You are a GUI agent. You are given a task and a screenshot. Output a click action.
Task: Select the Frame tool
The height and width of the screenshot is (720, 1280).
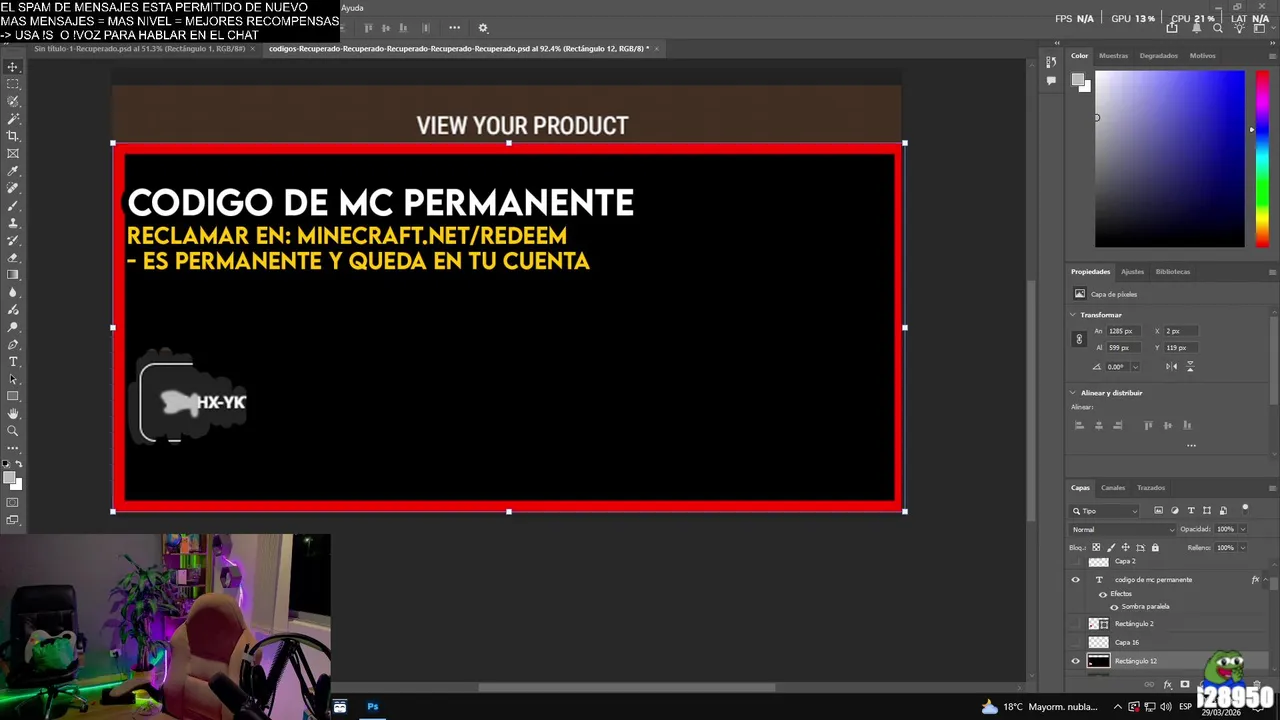coord(13,153)
